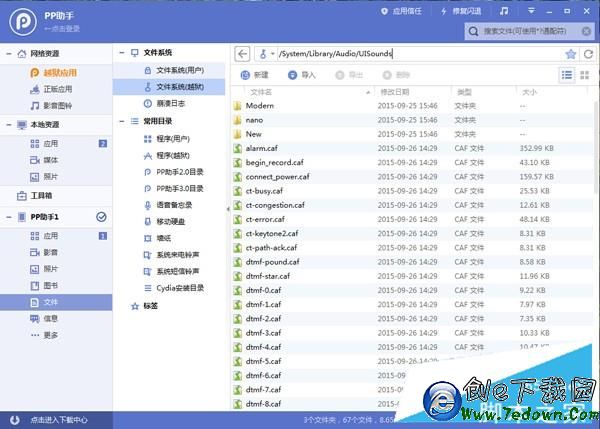Collapse the PP助手1 device section
This screenshot has width=600, height=429.
pyautogui.click(x=8, y=217)
